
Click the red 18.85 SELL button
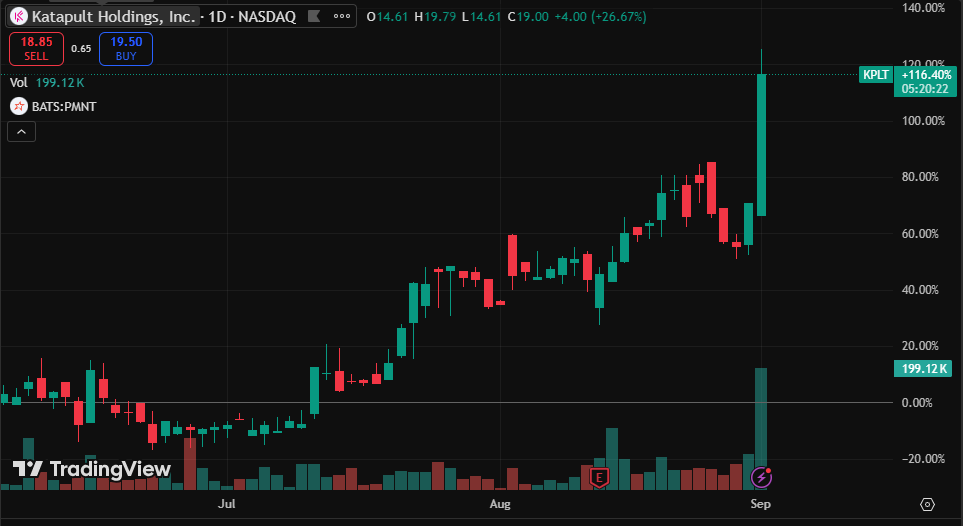click(x=36, y=49)
